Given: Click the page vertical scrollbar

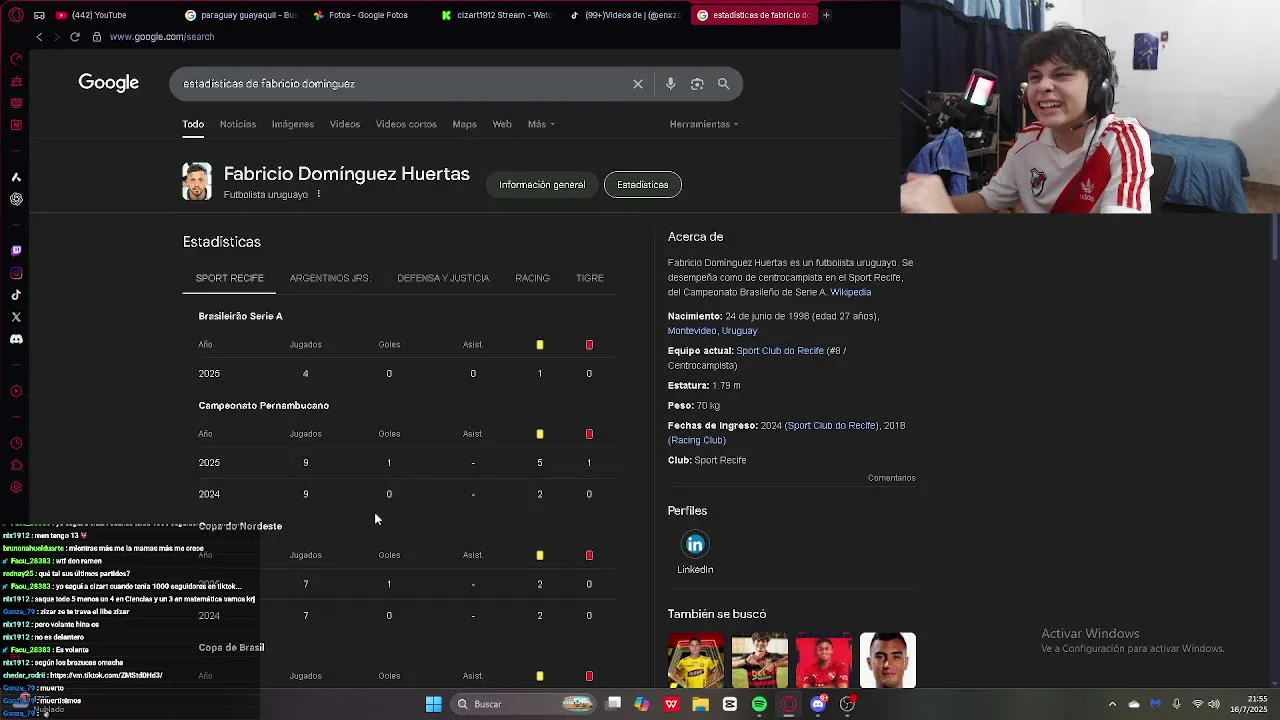Looking at the screenshot, I should [1274, 240].
